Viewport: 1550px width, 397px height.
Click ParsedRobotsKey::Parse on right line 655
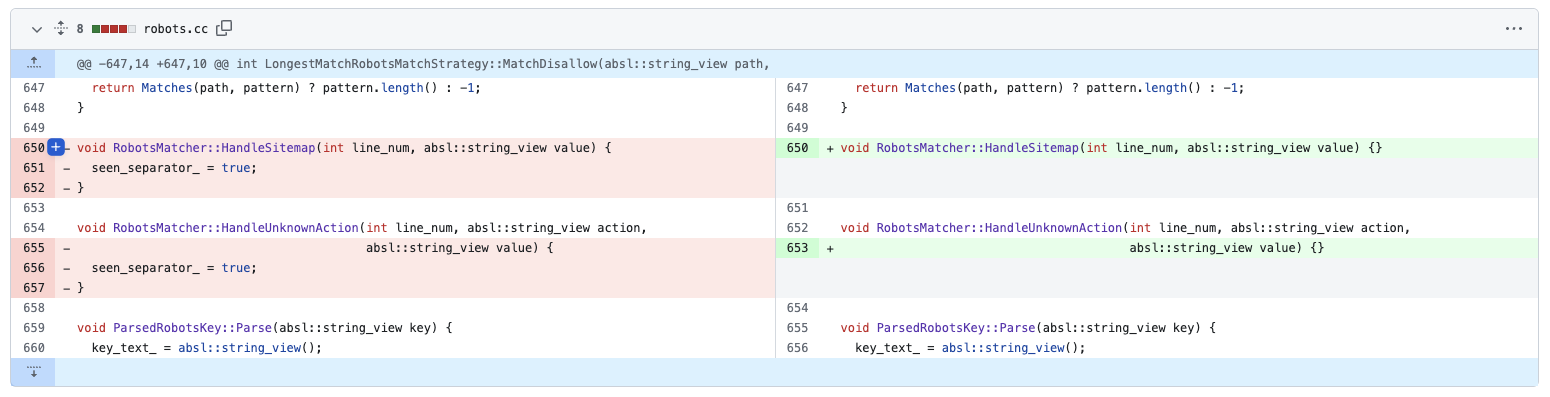pos(956,328)
